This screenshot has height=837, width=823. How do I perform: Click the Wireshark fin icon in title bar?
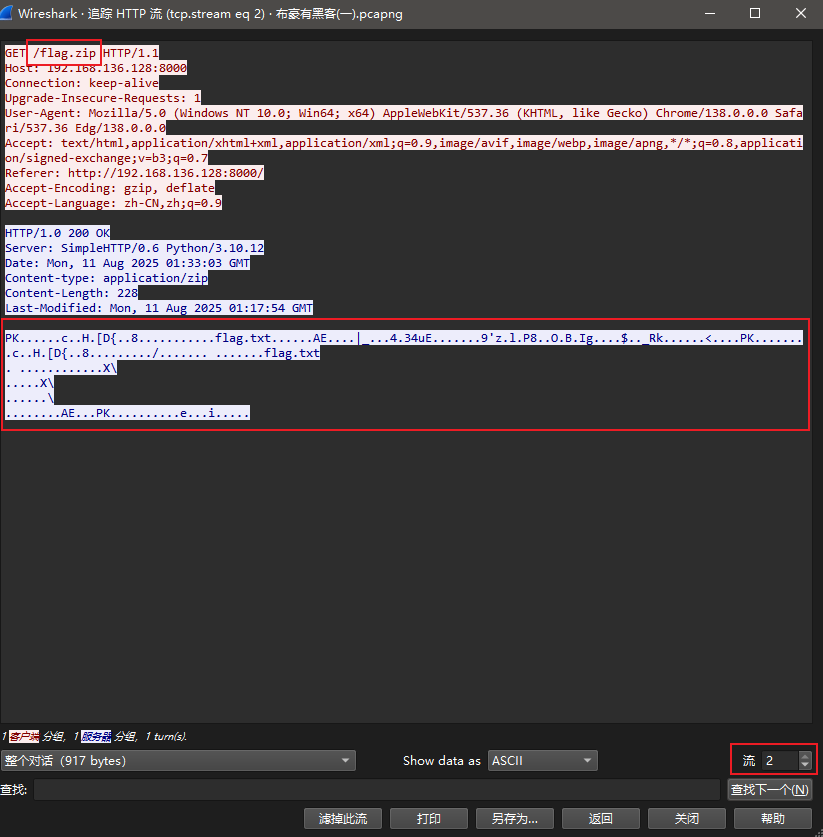[6, 13]
